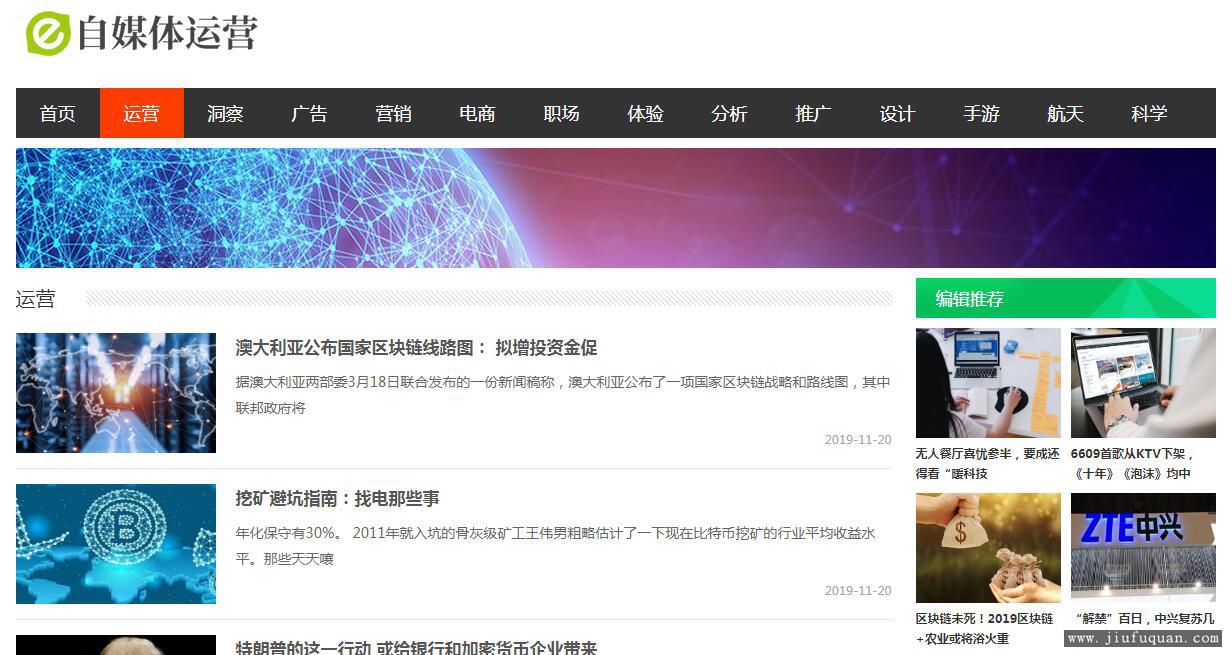This screenshot has height=655, width=1232.
Task: Open article 挖矿避坑指南：找电那些事
Action: pyautogui.click(x=338, y=498)
